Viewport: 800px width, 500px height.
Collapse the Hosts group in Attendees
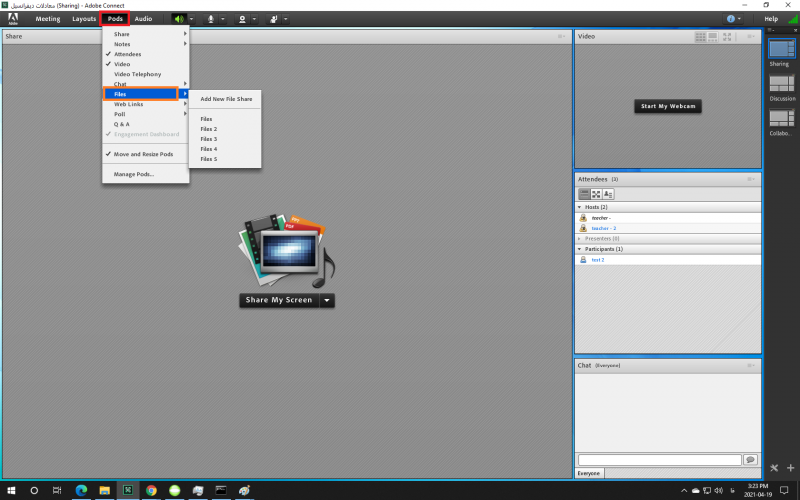(580, 207)
